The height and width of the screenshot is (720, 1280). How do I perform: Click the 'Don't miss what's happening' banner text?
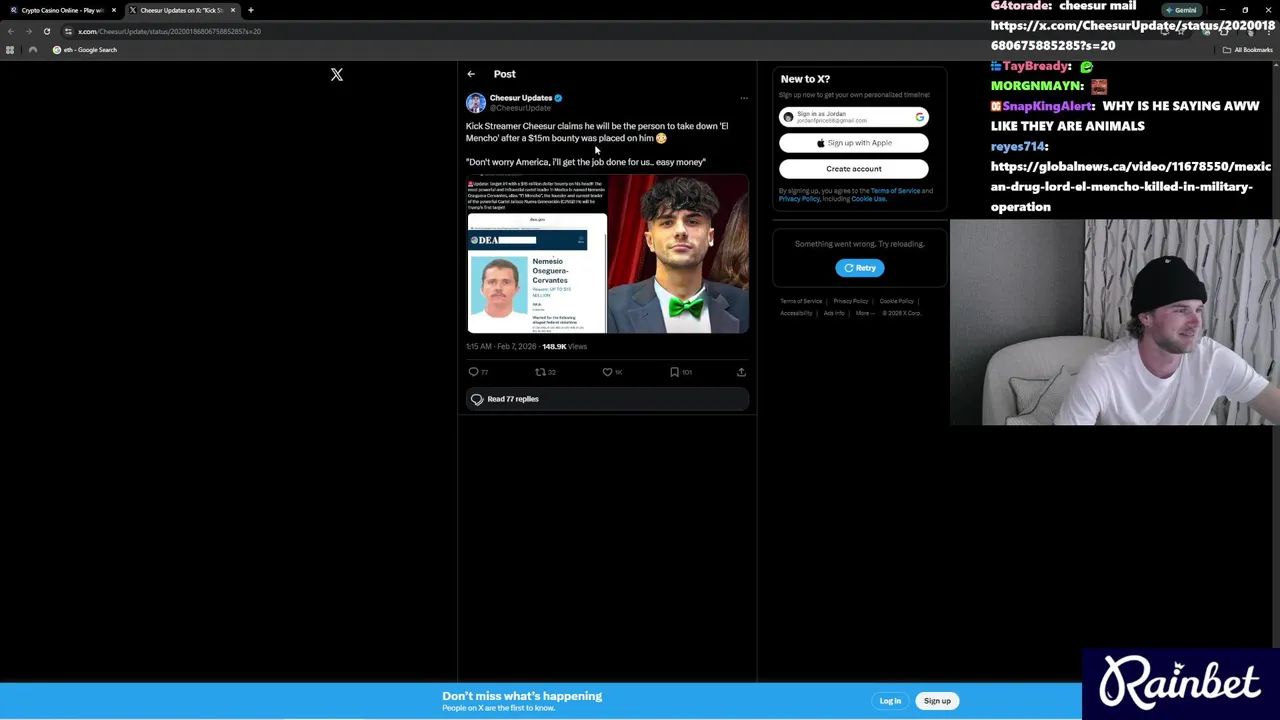(522, 696)
